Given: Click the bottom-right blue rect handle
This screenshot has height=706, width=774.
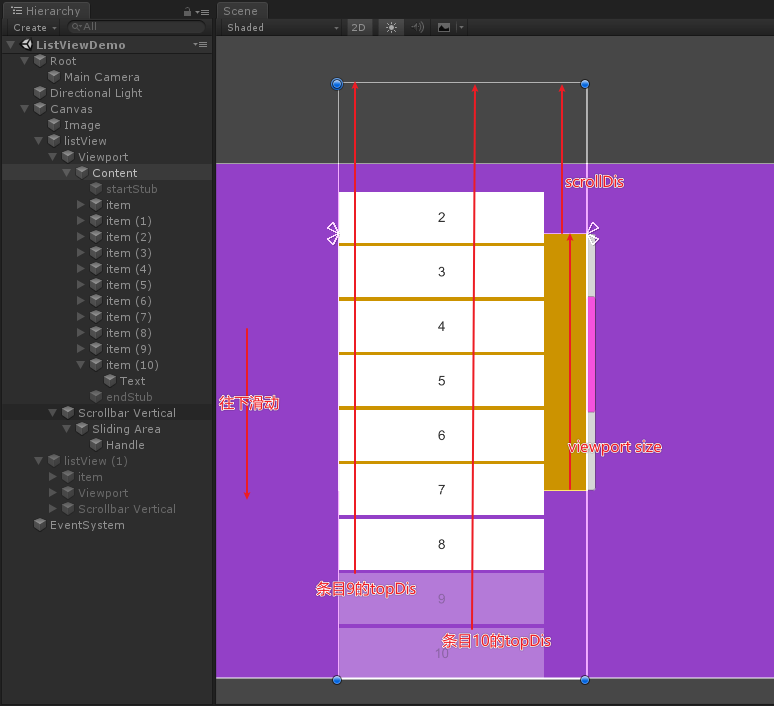Looking at the screenshot, I should [x=585, y=680].
